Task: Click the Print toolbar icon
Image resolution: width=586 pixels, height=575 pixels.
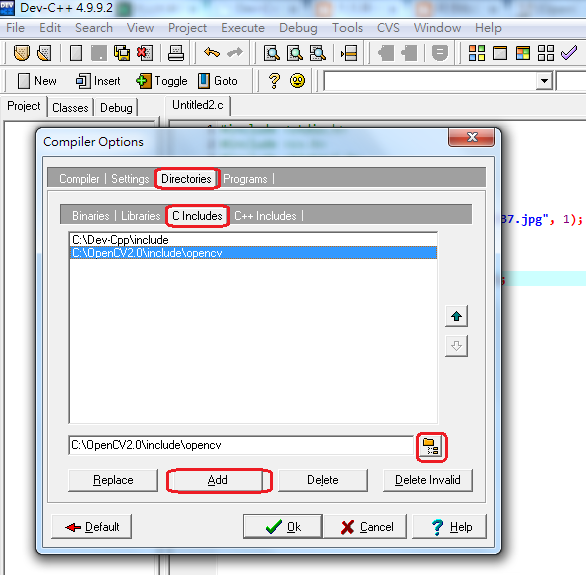Action: 175,53
